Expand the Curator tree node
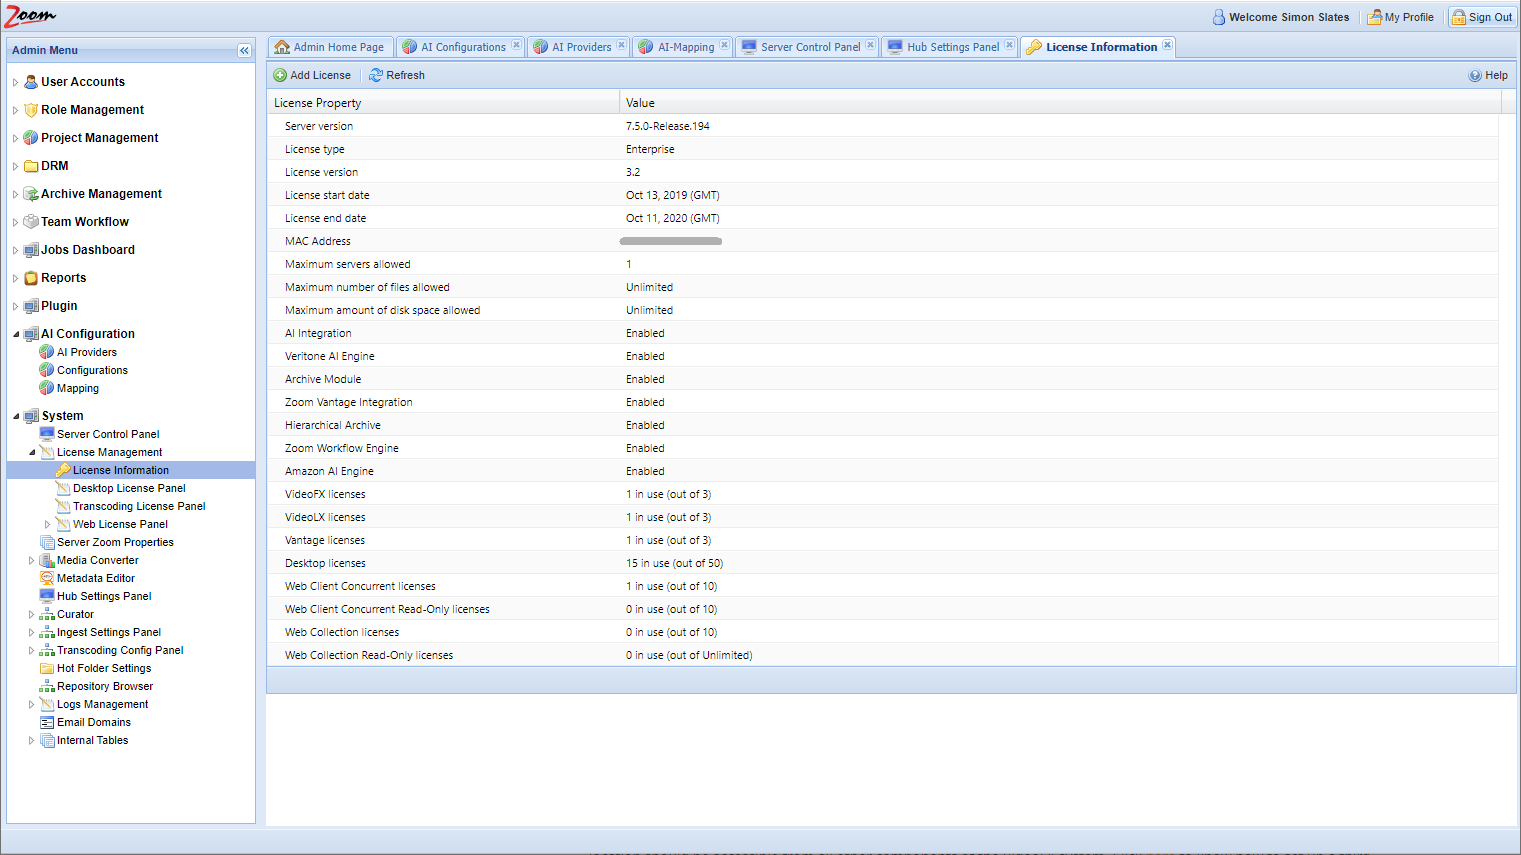 click(x=31, y=615)
